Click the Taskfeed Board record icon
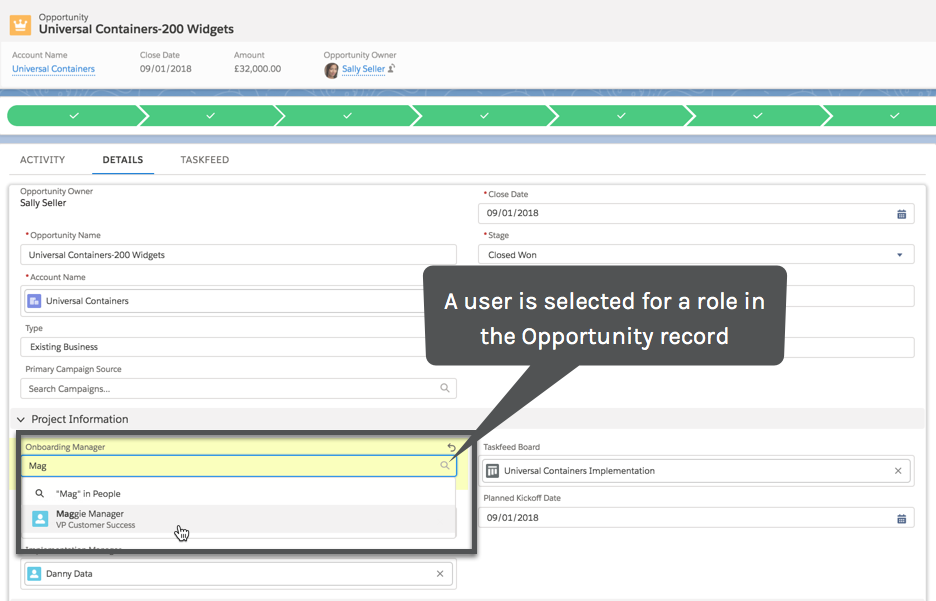Viewport: 936px width, 601px height. click(492, 471)
